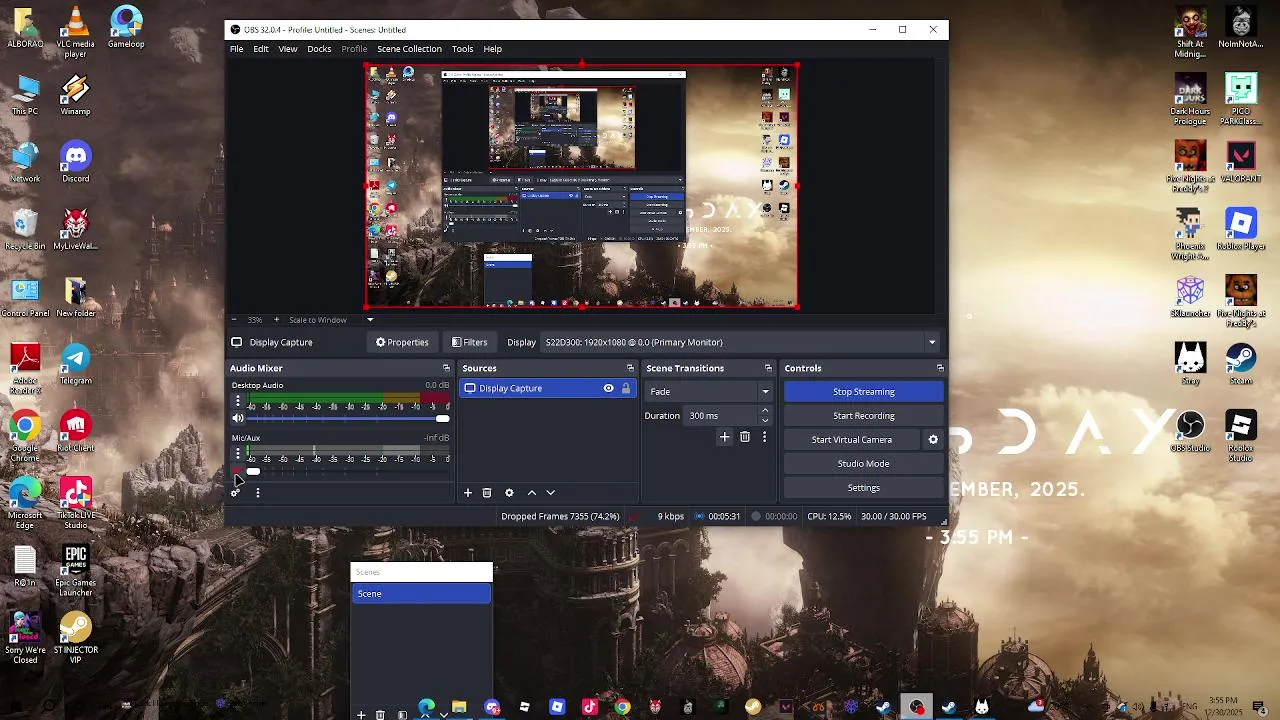Open Desktop Audio three-dot options menu
Viewport: 1280px width, 720px height.
238,401
